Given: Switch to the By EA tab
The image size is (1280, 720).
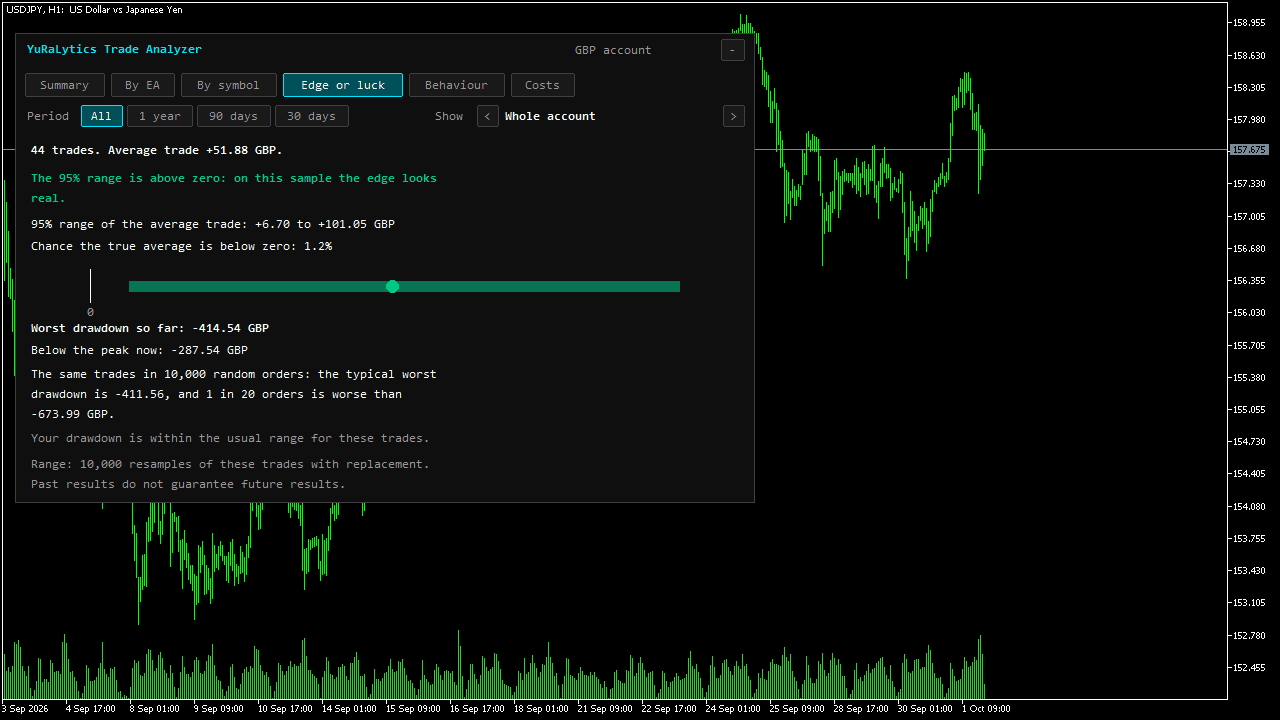Looking at the screenshot, I should (142, 85).
